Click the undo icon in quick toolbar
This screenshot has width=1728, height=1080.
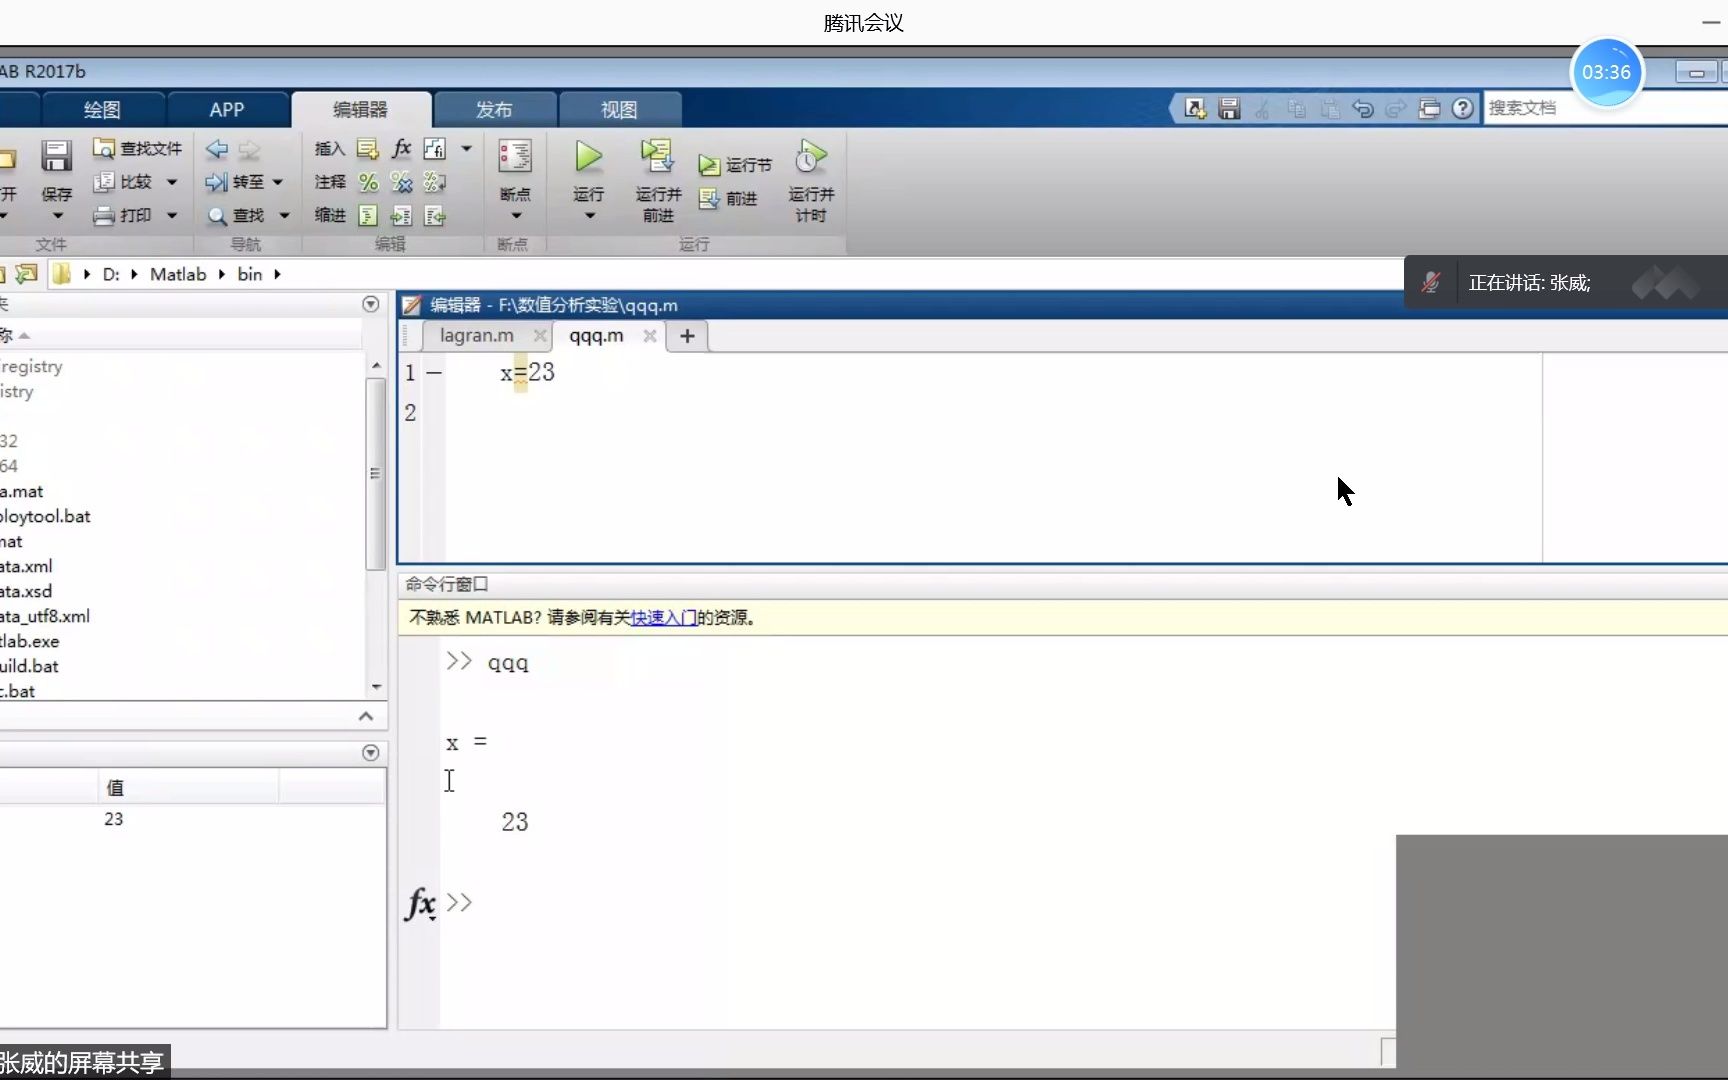coord(1362,108)
